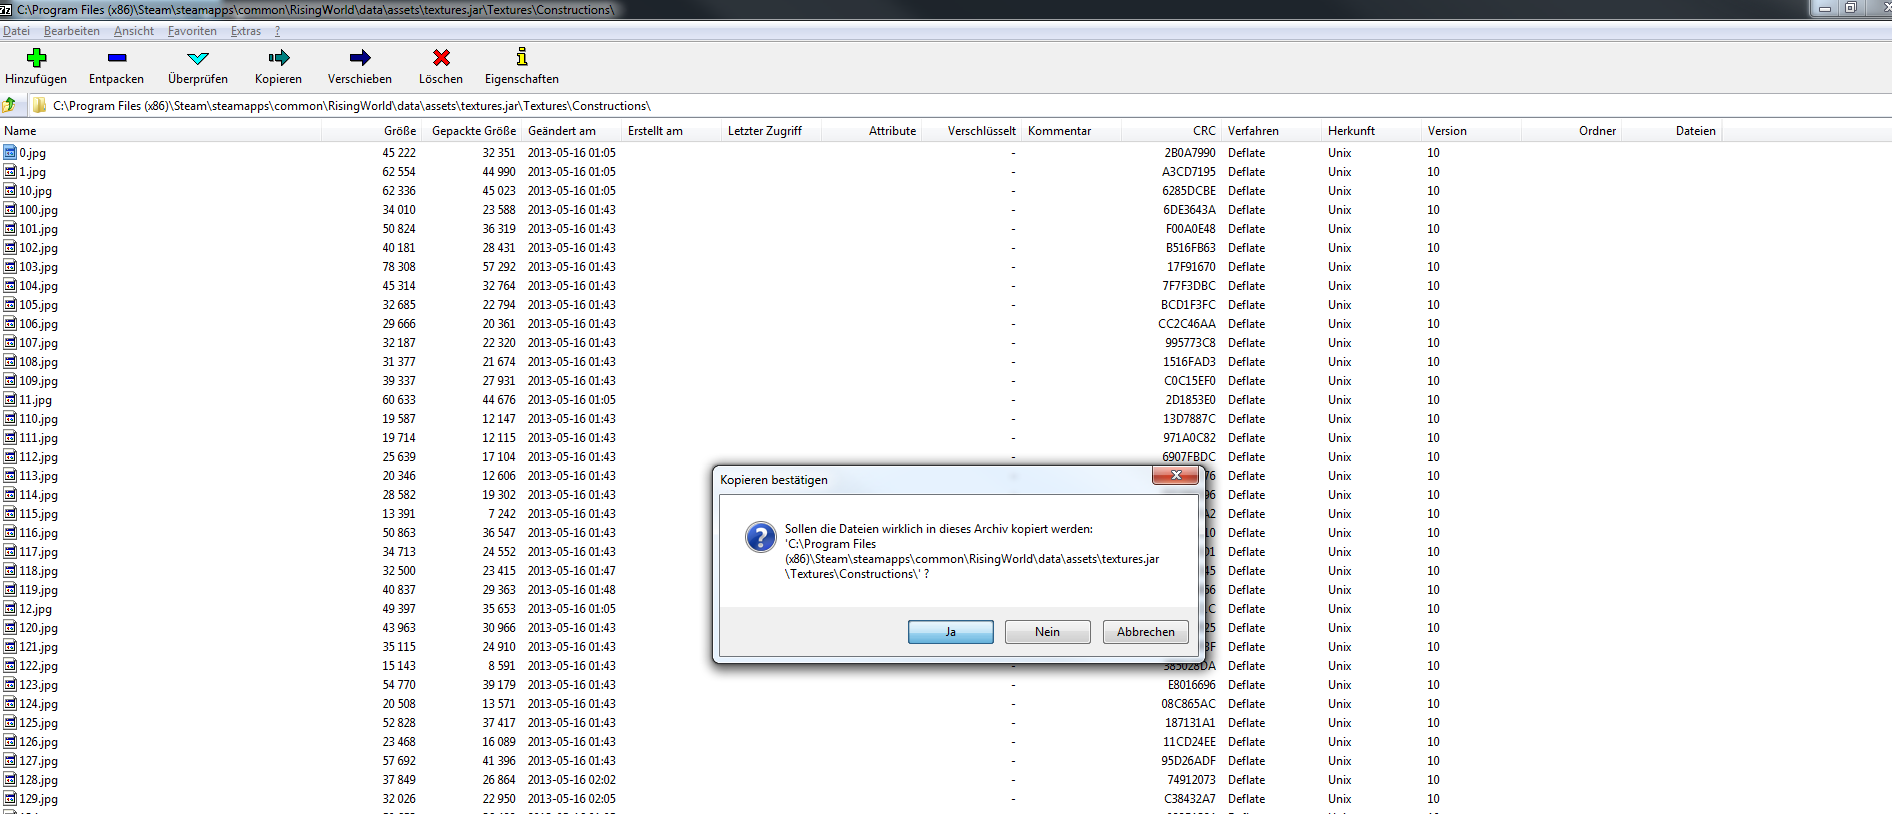The height and width of the screenshot is (814, 1892).
Task: Sort by the Geändert am column
Action: [562, 131]
